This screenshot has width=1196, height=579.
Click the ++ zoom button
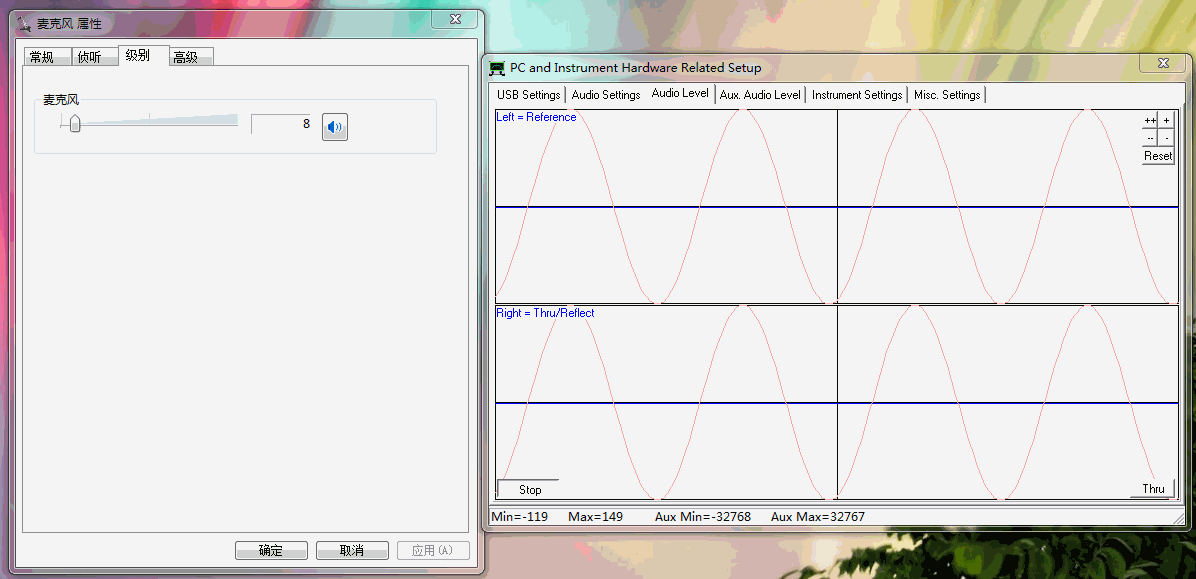coord(1149,121)
